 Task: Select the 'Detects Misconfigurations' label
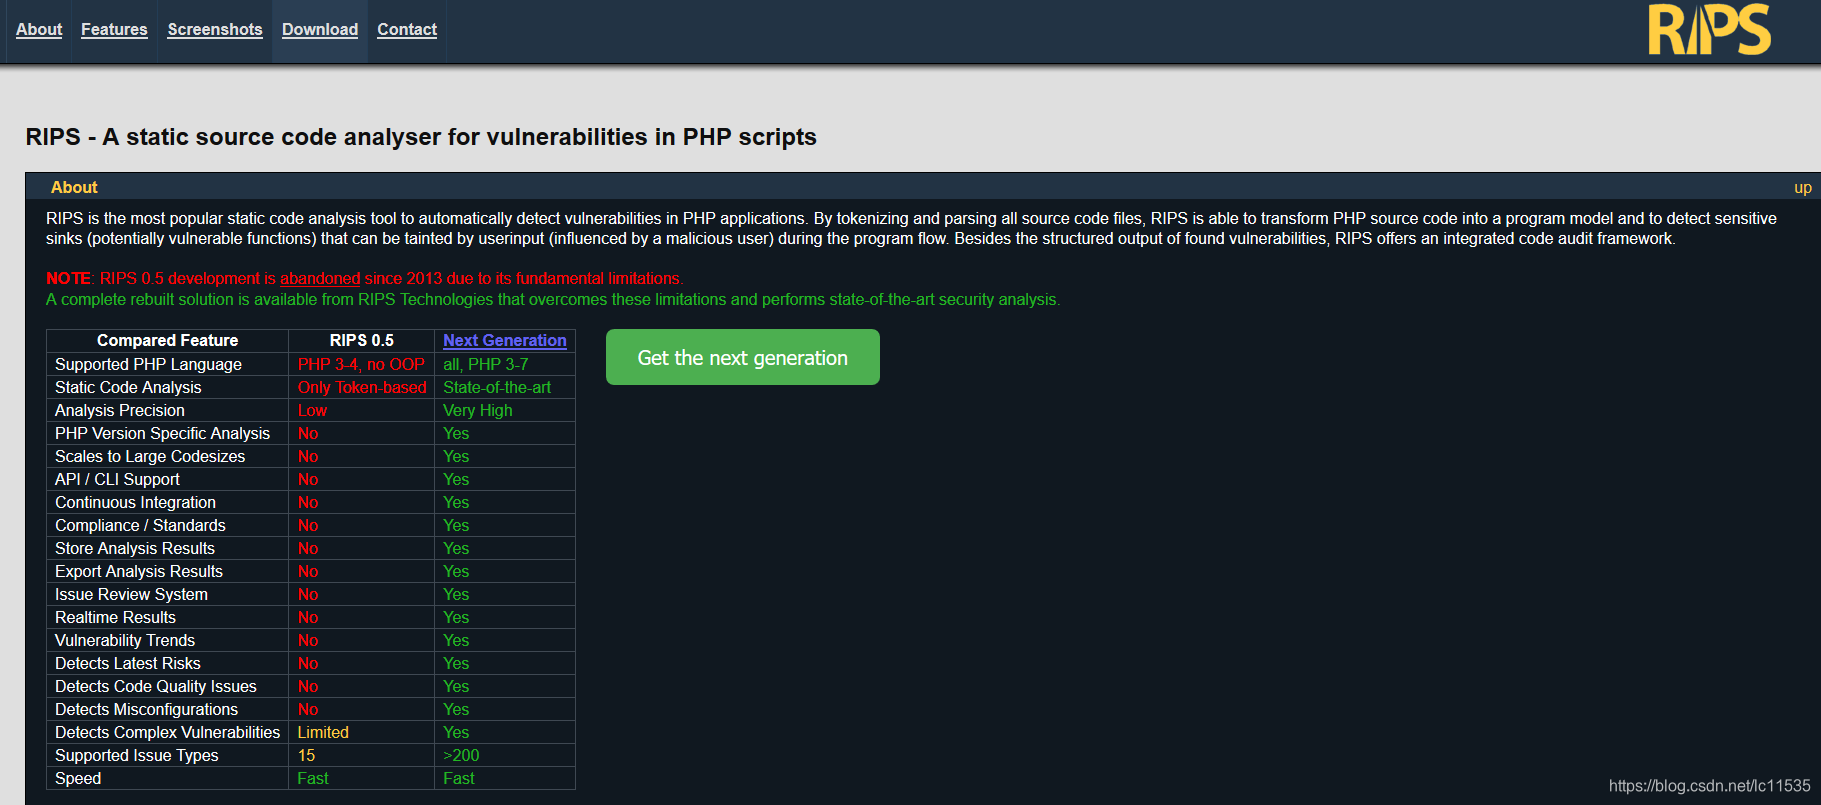(x=146, y=710)
